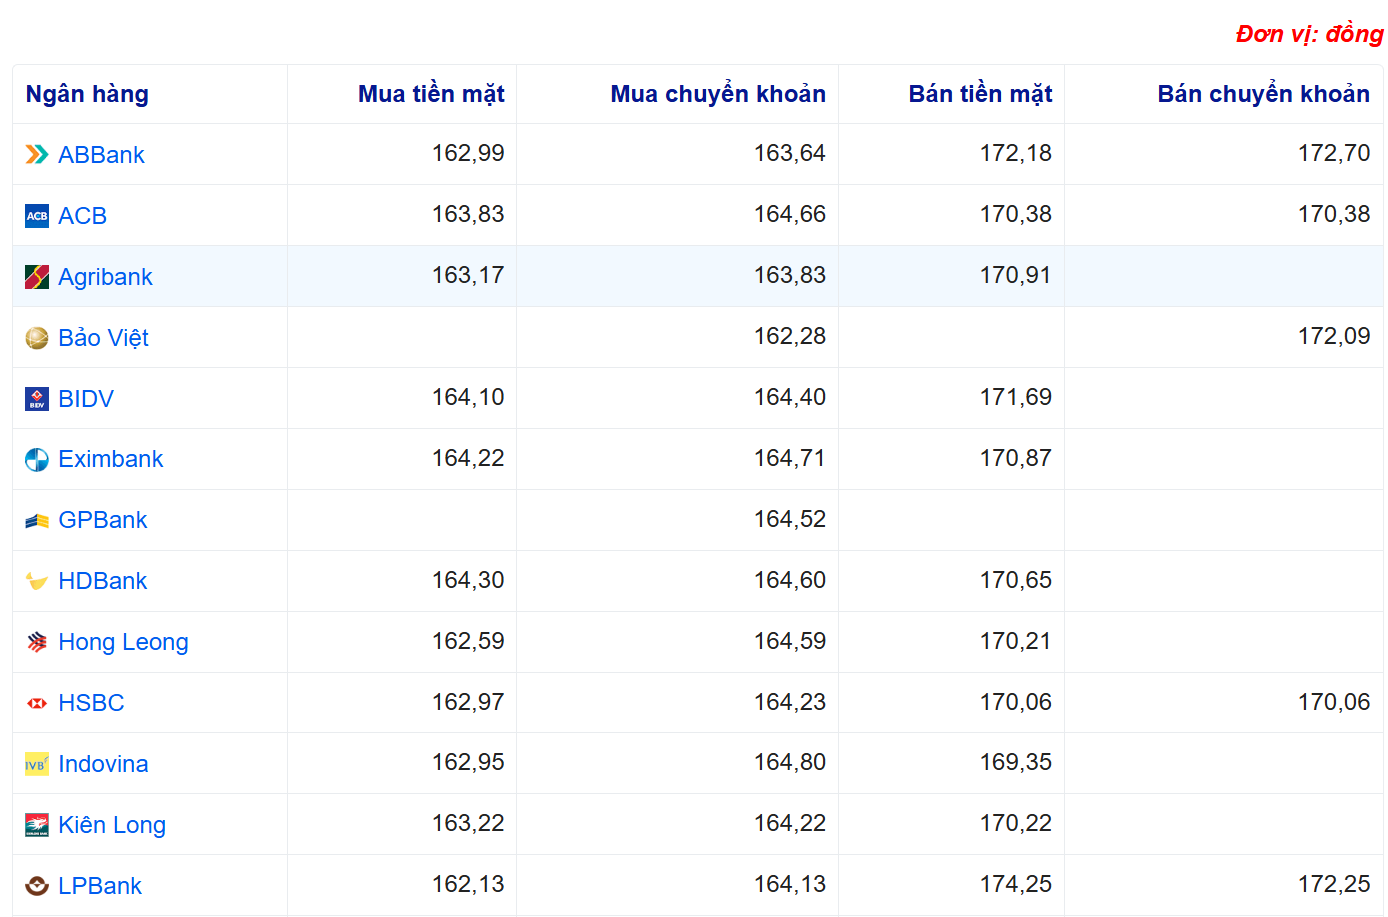Click the Eximbank logo icon

[x=37, y=460]
